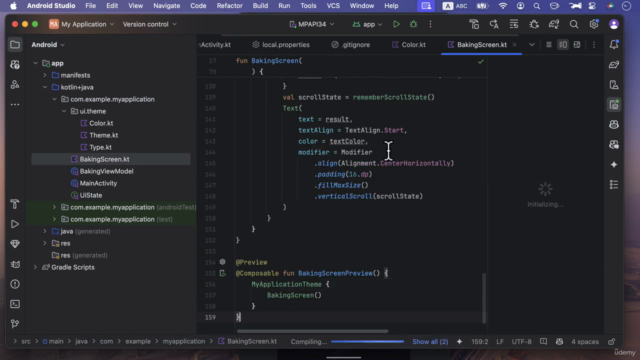
Task: Collapse the app module tree node
Action: (36, 63)
